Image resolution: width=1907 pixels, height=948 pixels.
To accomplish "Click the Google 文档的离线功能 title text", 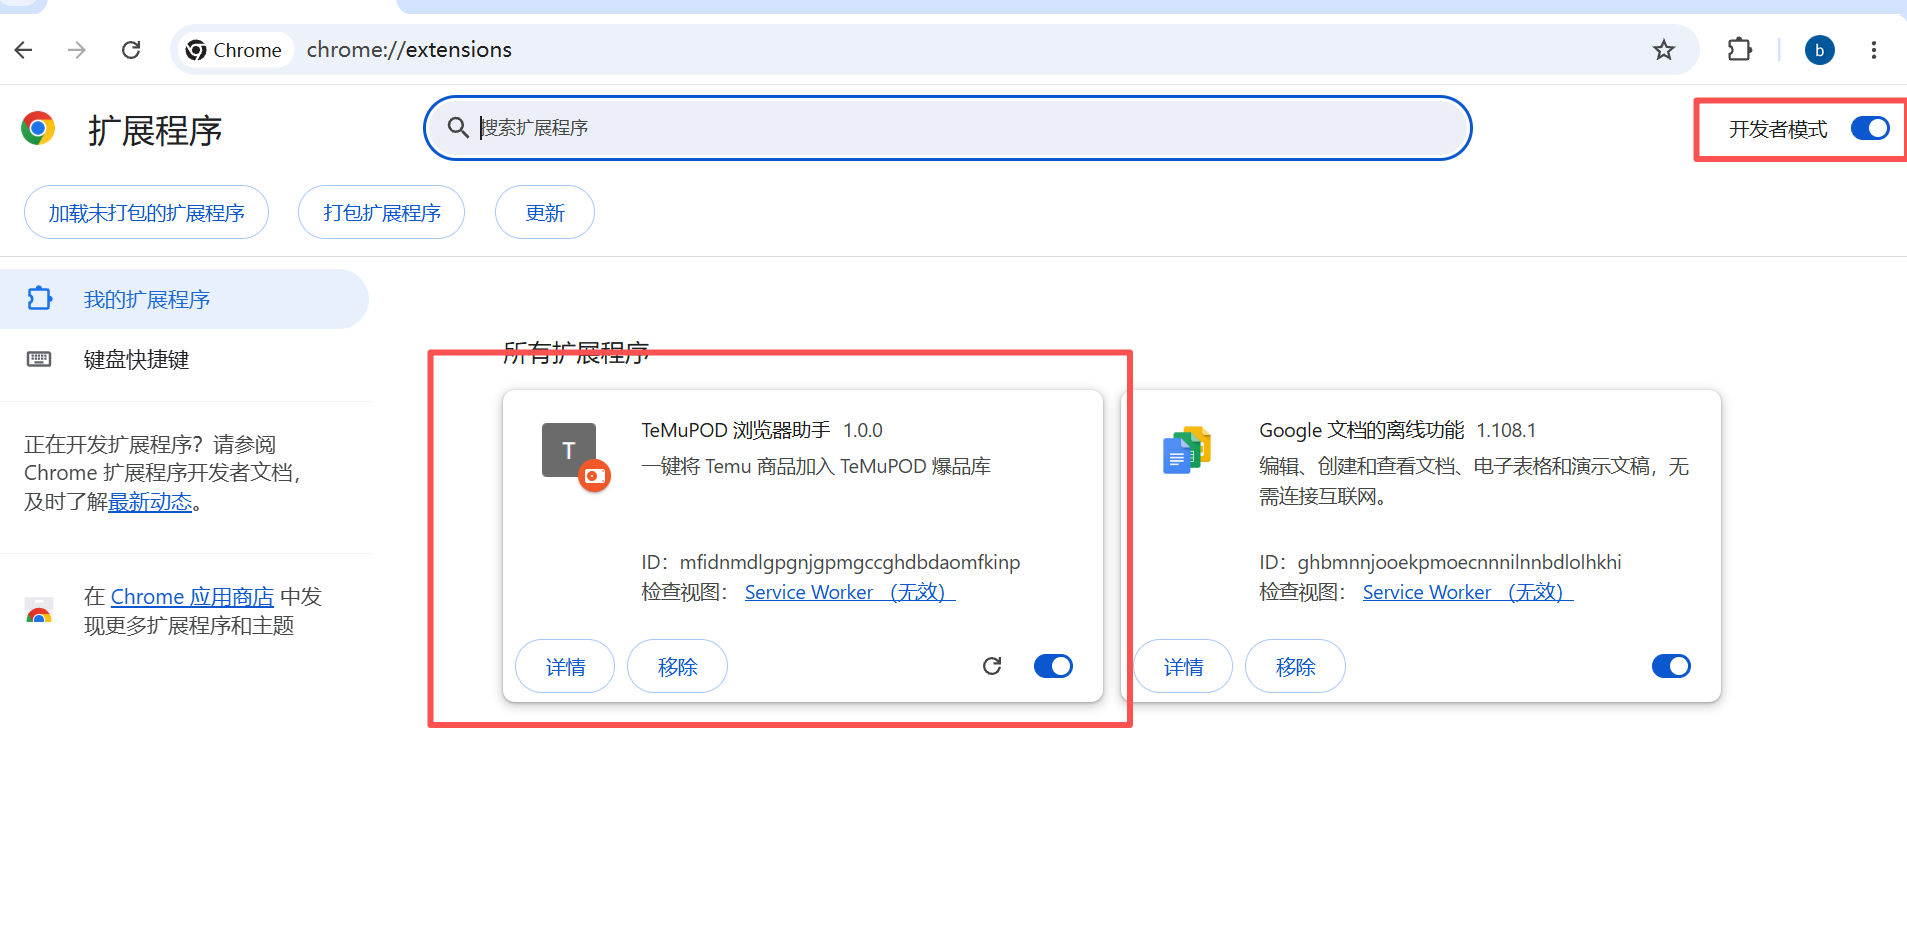I will click(x=1361, y=430).
